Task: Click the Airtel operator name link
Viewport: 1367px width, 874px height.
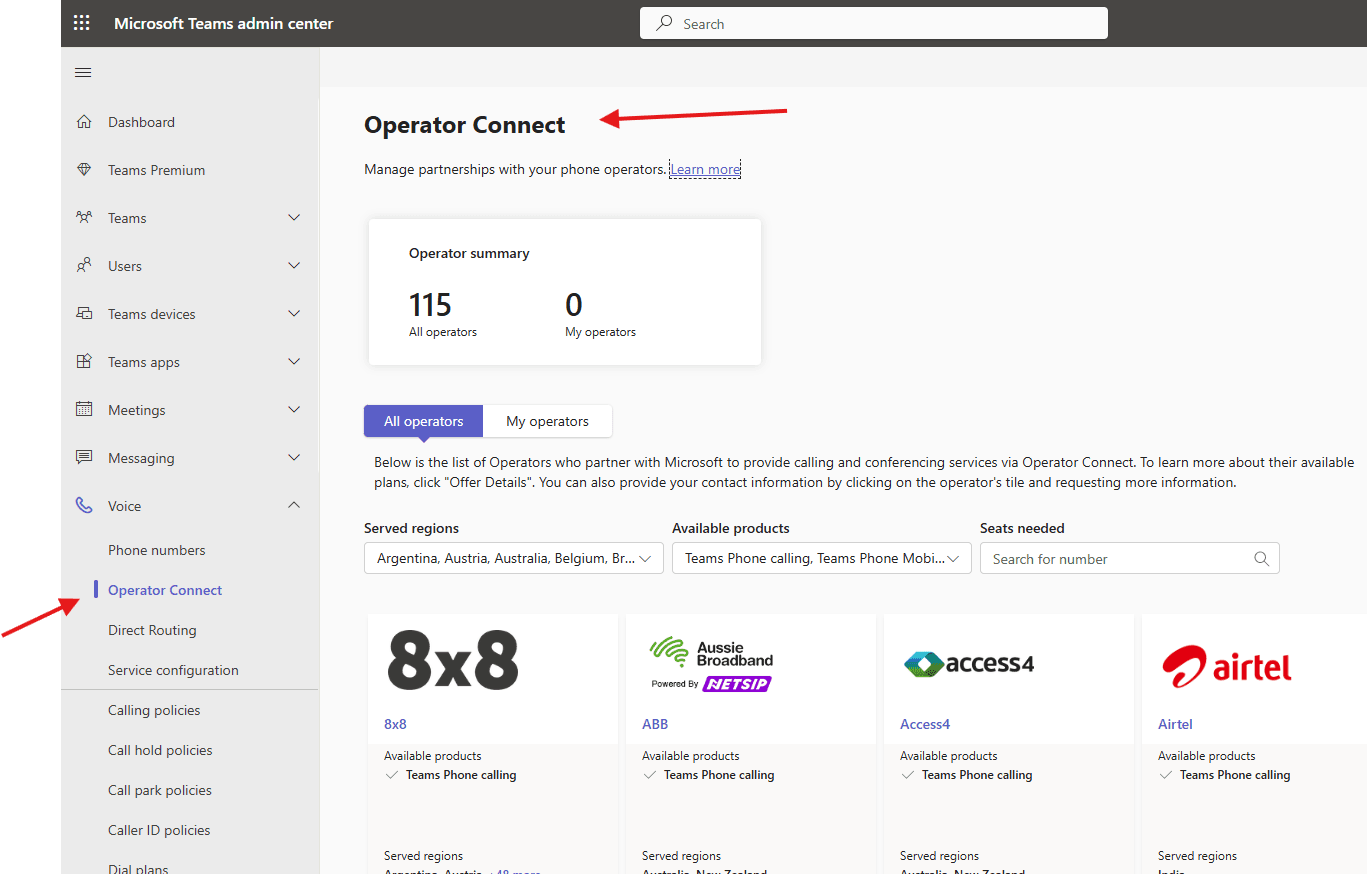Action: 1175,723
